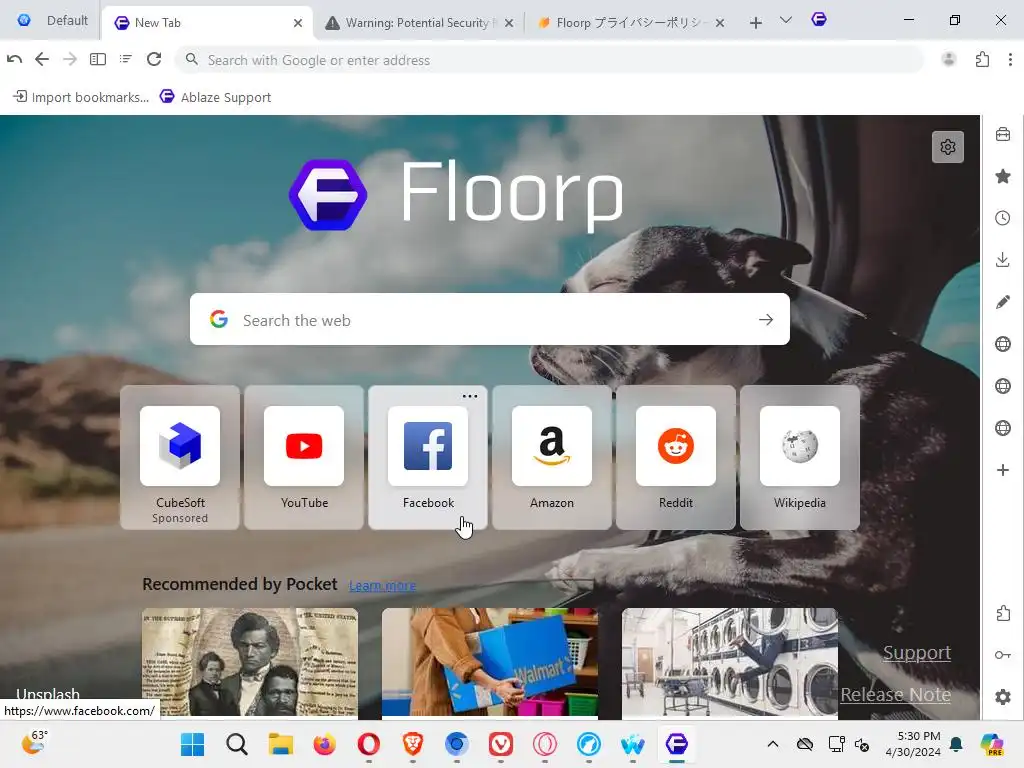Viewport: 1024px width, 768px height.
Task: Open the bookmarks star sidebar icon
Action: point(1003,176)
